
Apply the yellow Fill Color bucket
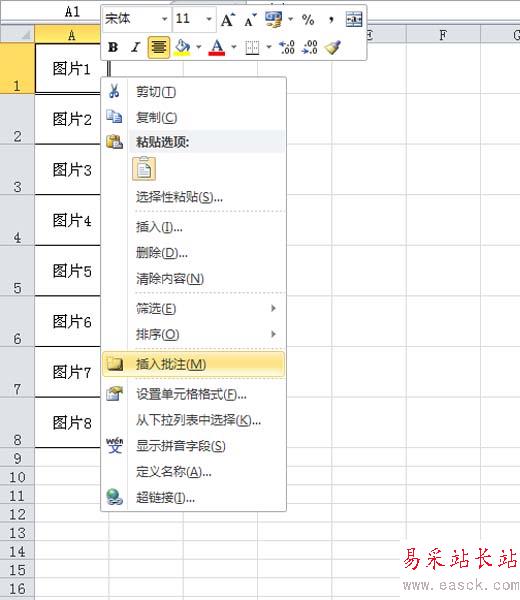coord(182,47)
